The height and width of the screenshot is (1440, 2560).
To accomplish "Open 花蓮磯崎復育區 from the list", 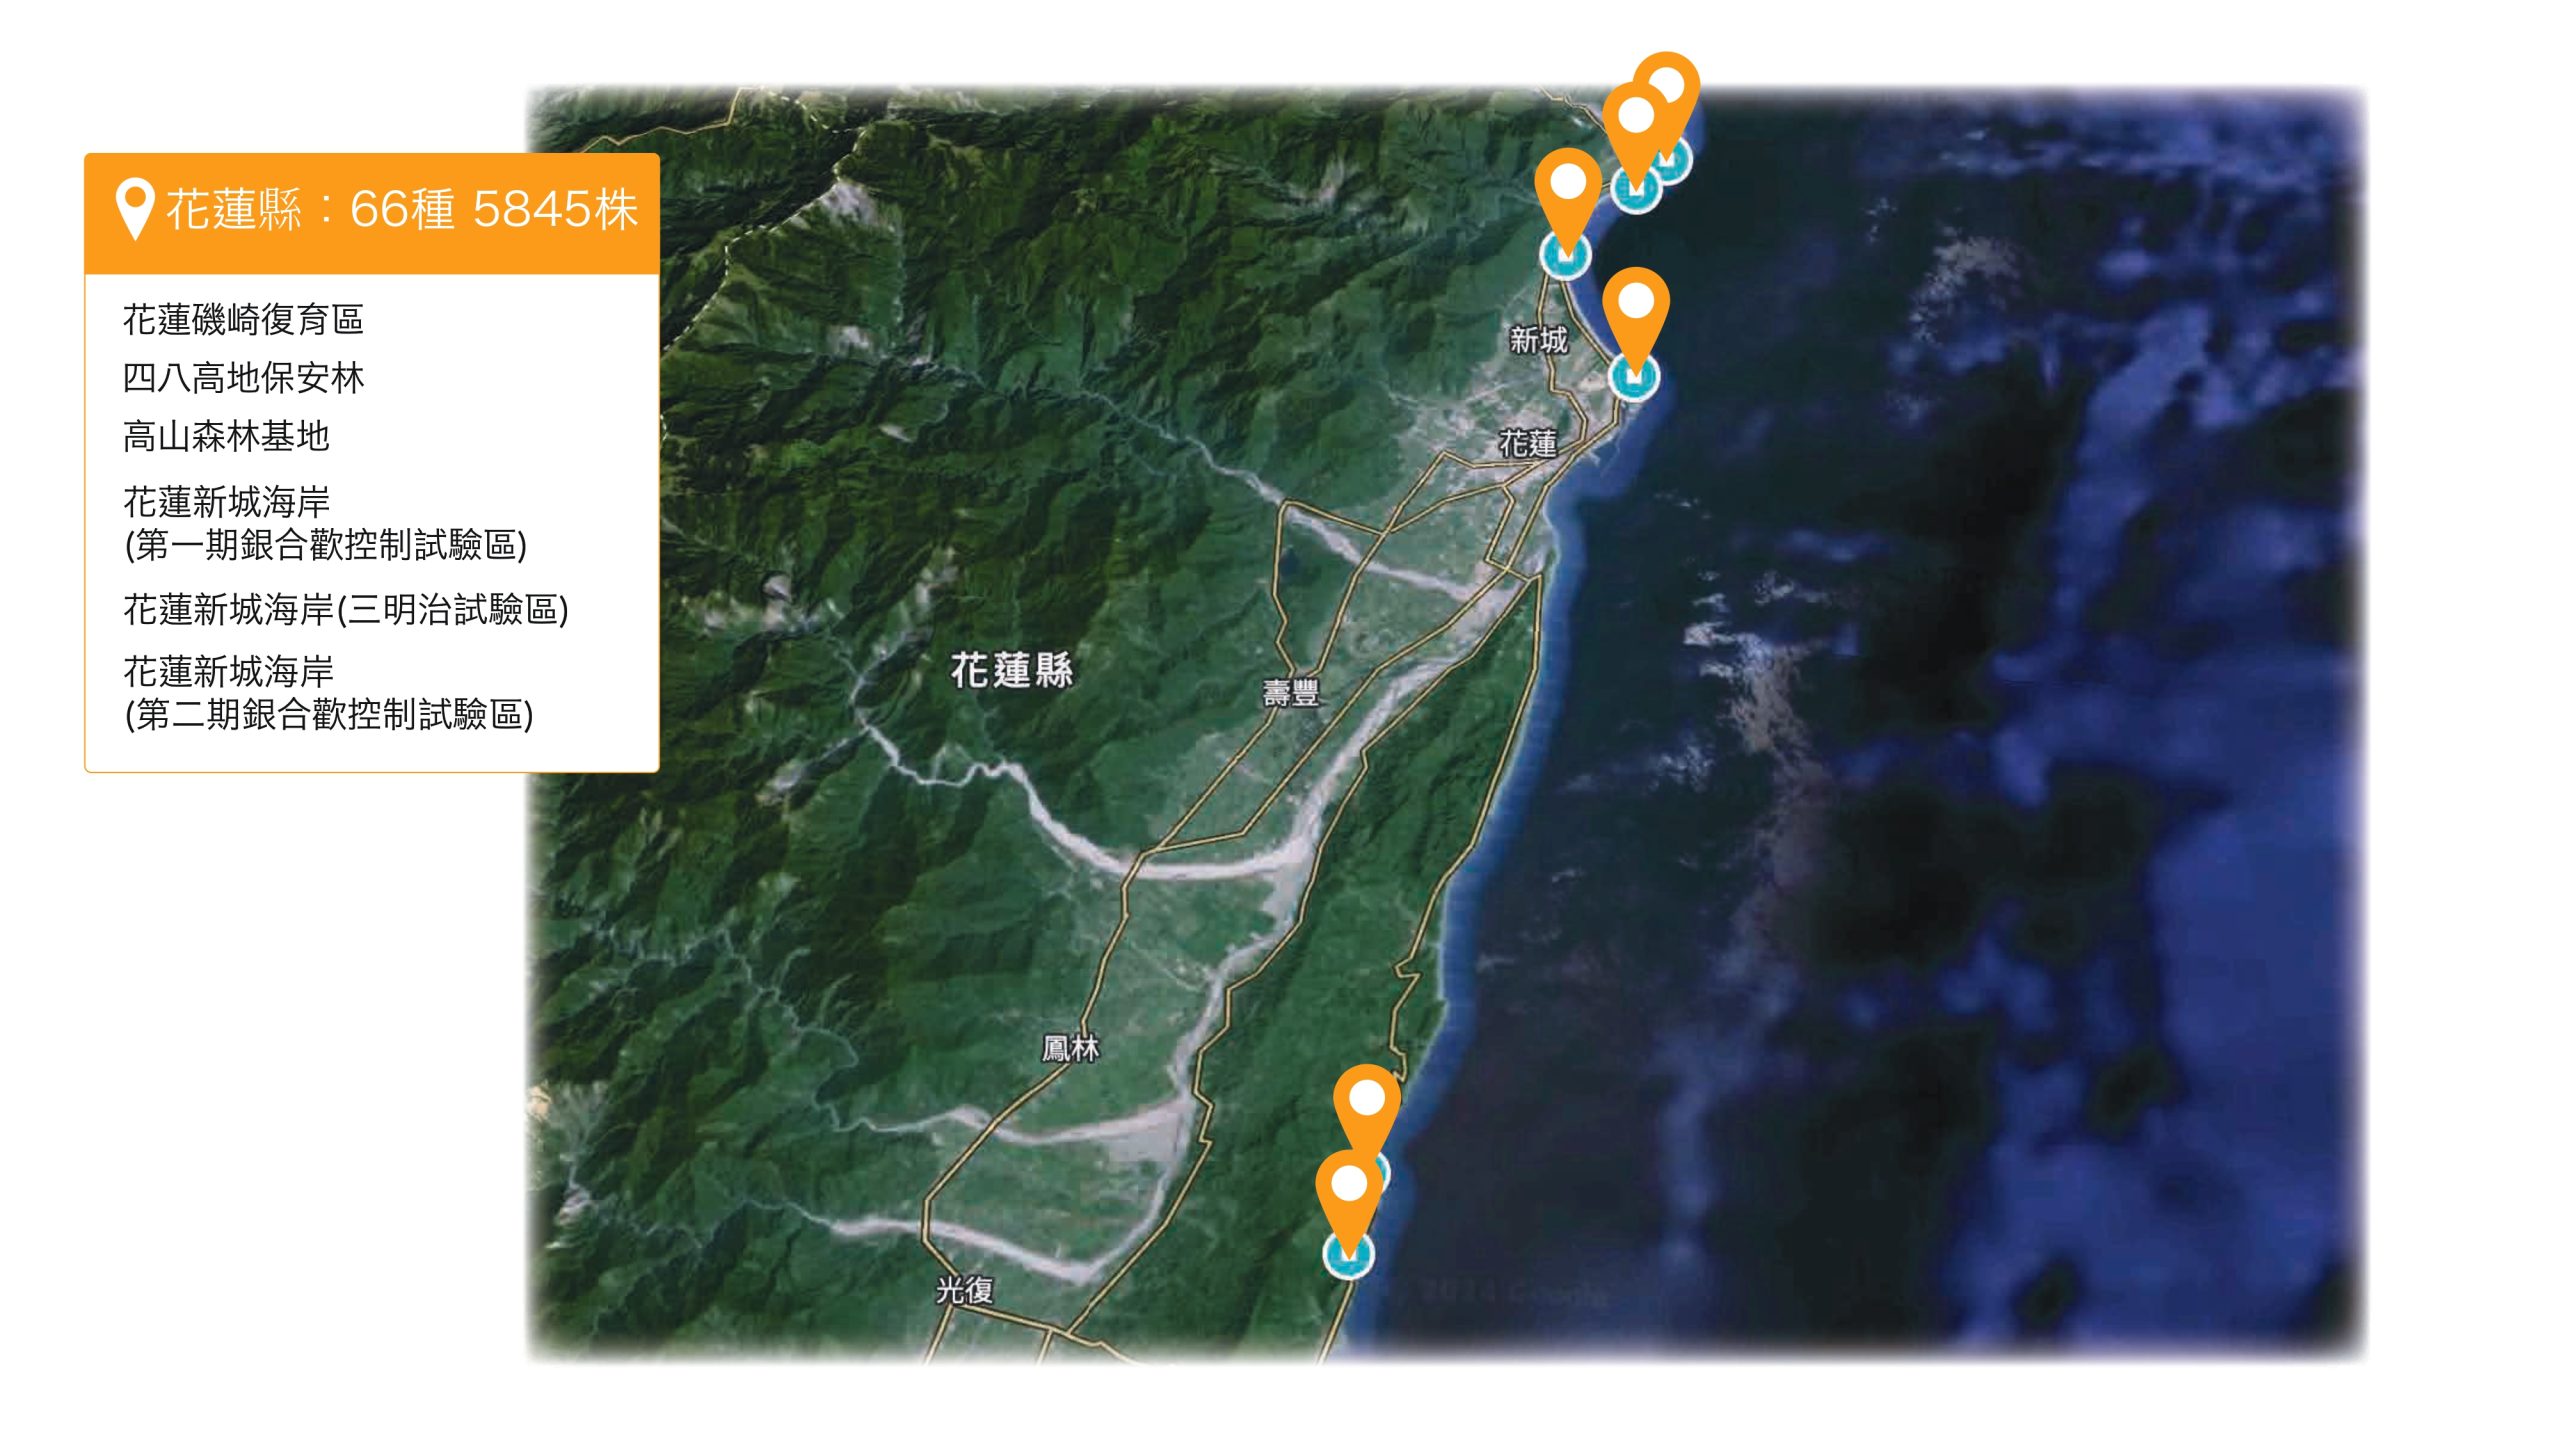I will click(x=243, y=320).
